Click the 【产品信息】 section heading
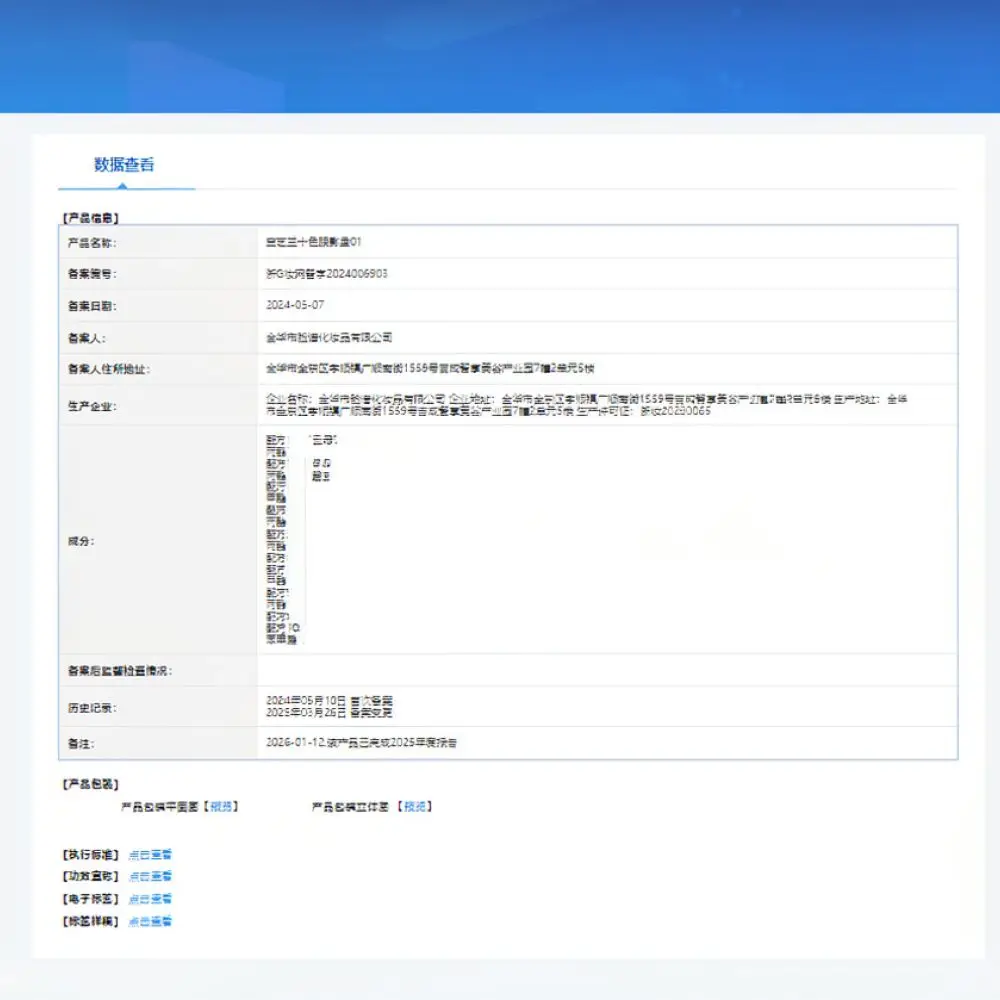Viewport: 1000px width, 1000px height. coord(91,217)
